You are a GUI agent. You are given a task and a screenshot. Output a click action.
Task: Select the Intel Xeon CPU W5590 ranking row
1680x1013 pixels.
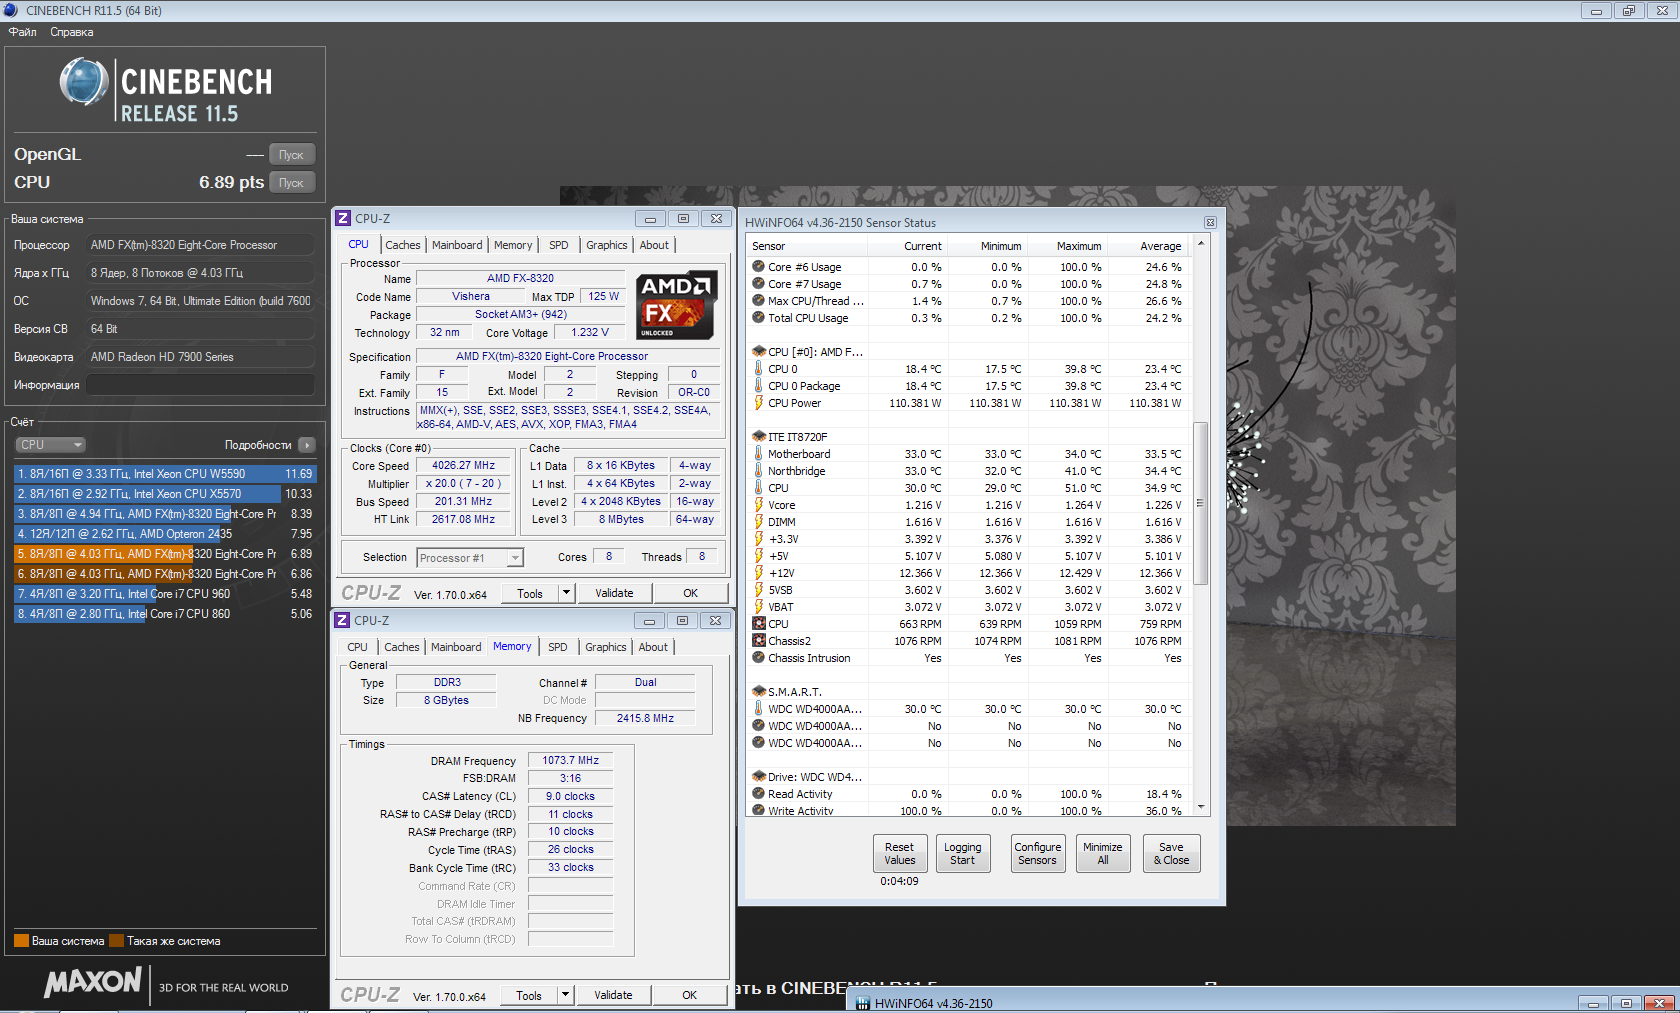[x=165, y=474]
